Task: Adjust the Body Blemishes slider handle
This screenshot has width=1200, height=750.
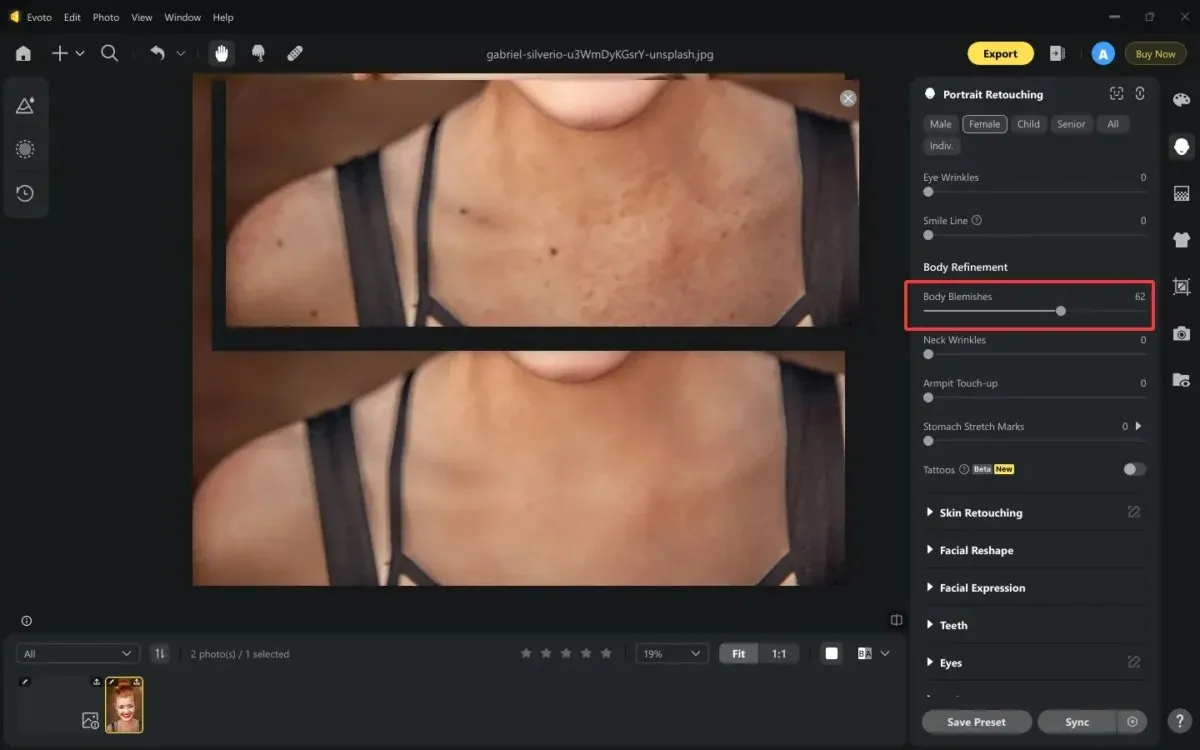Action: (1060, 311)
